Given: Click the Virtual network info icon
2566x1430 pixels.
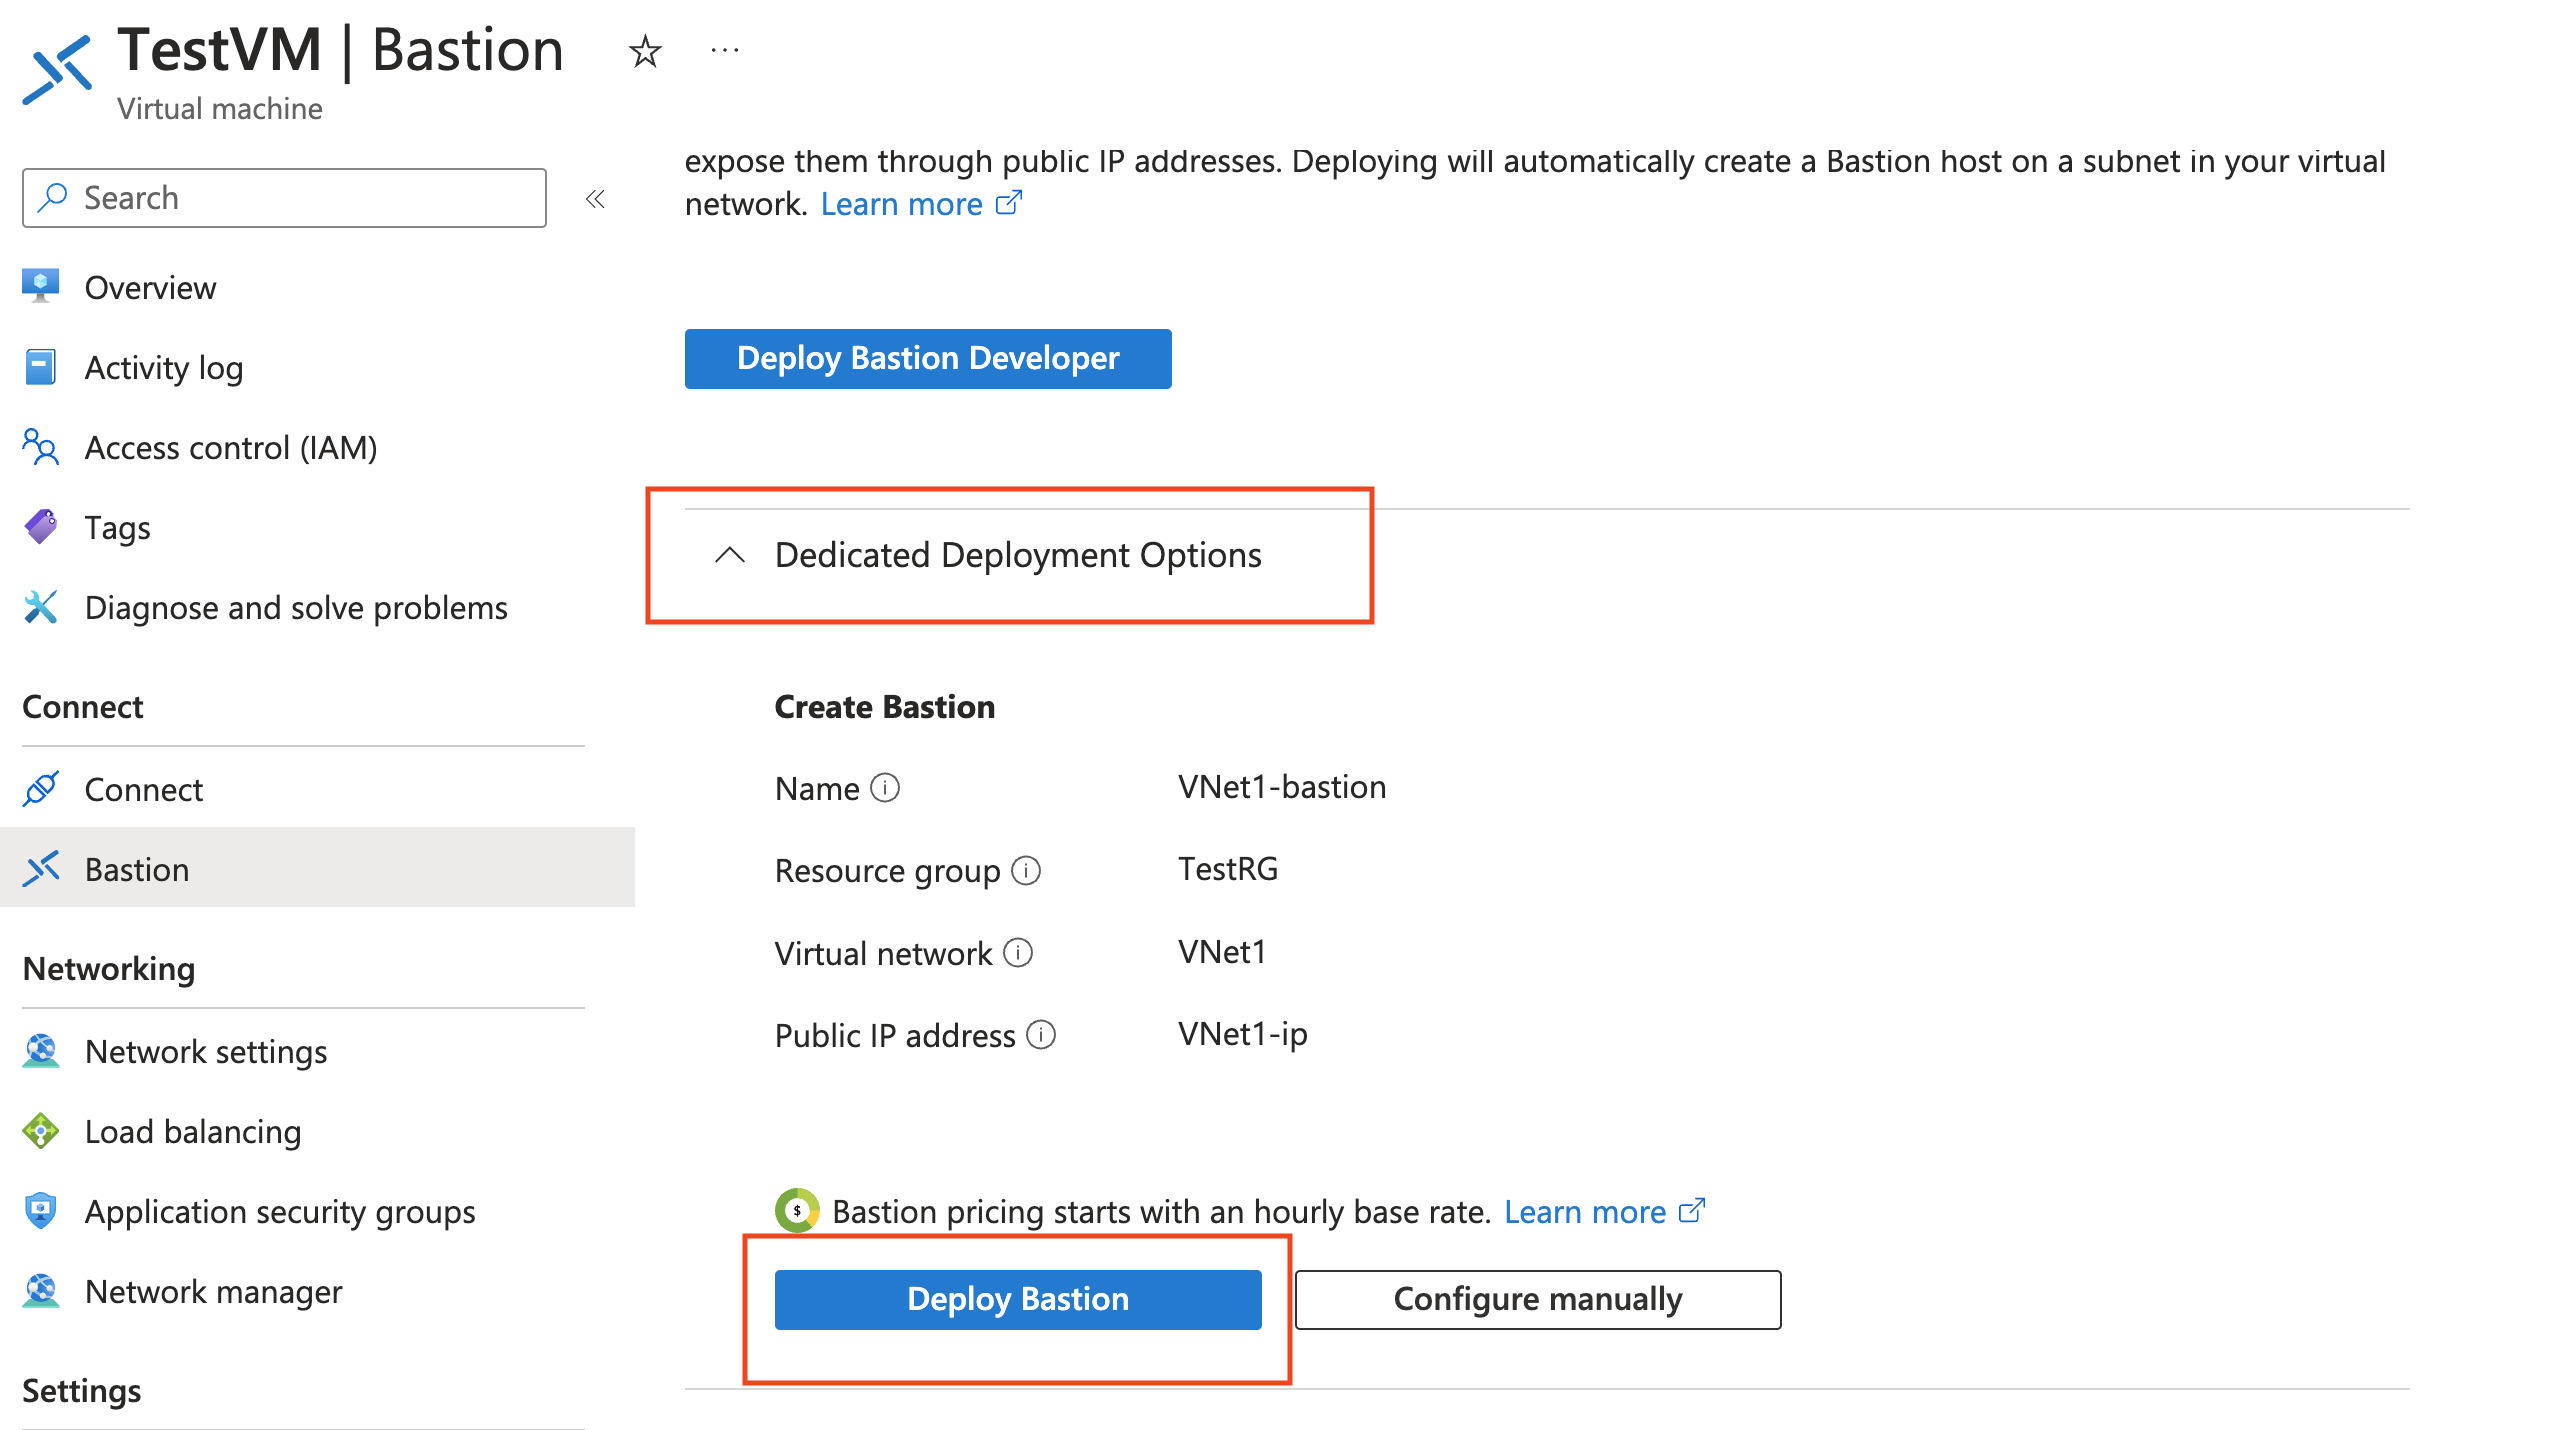Looking at the screenshot, I should click(1018, 953).
